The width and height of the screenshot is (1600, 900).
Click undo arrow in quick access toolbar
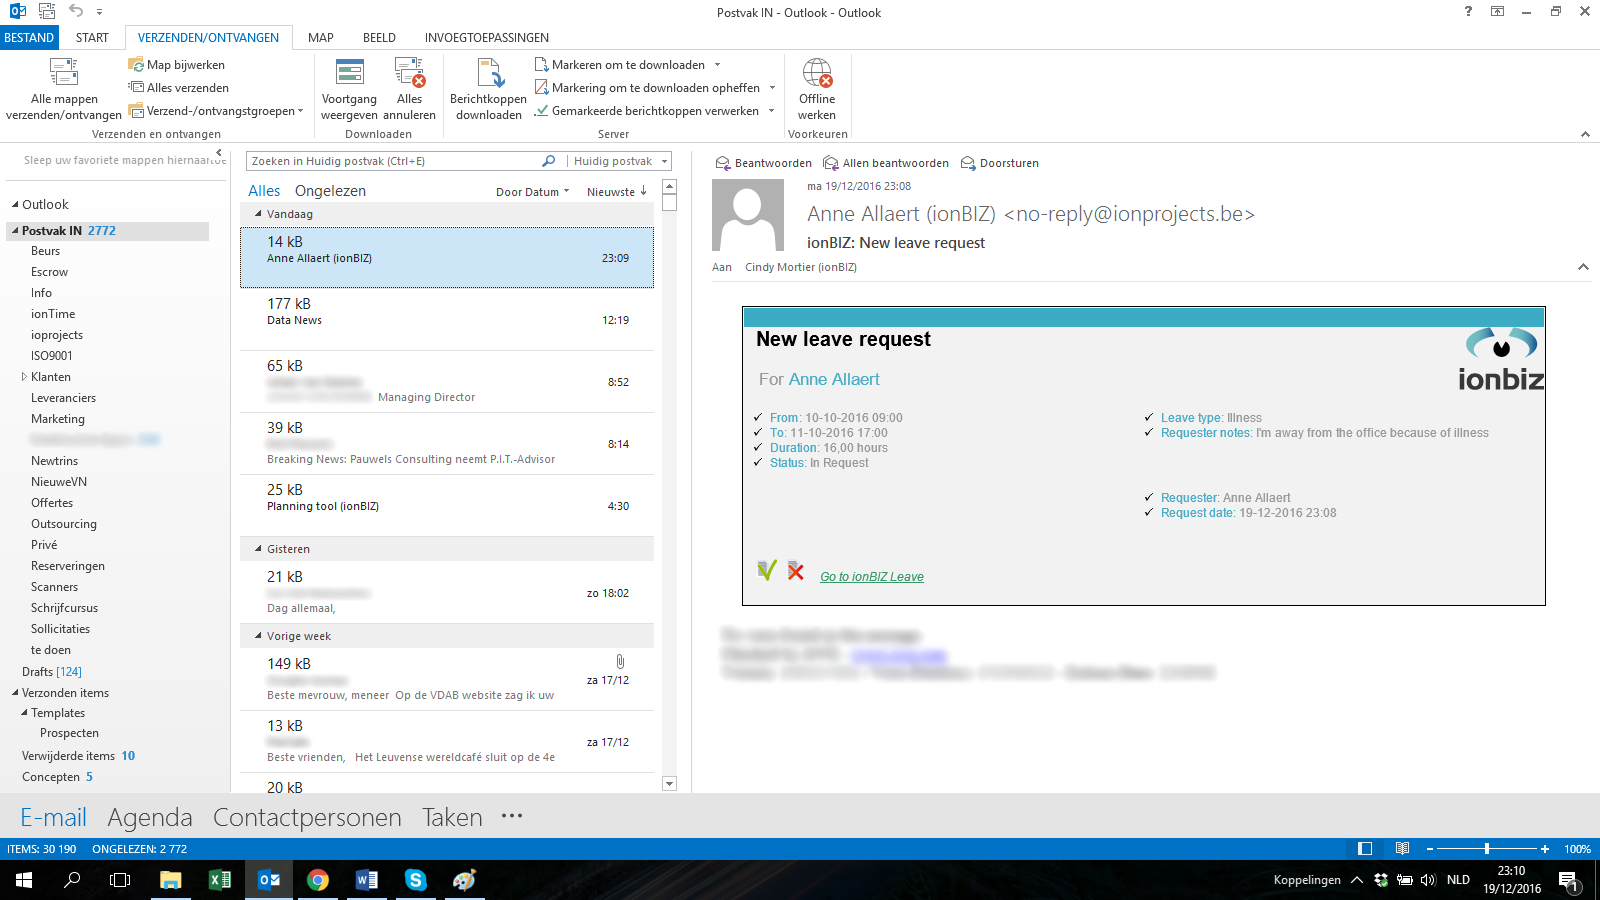(x=76, y=11)
